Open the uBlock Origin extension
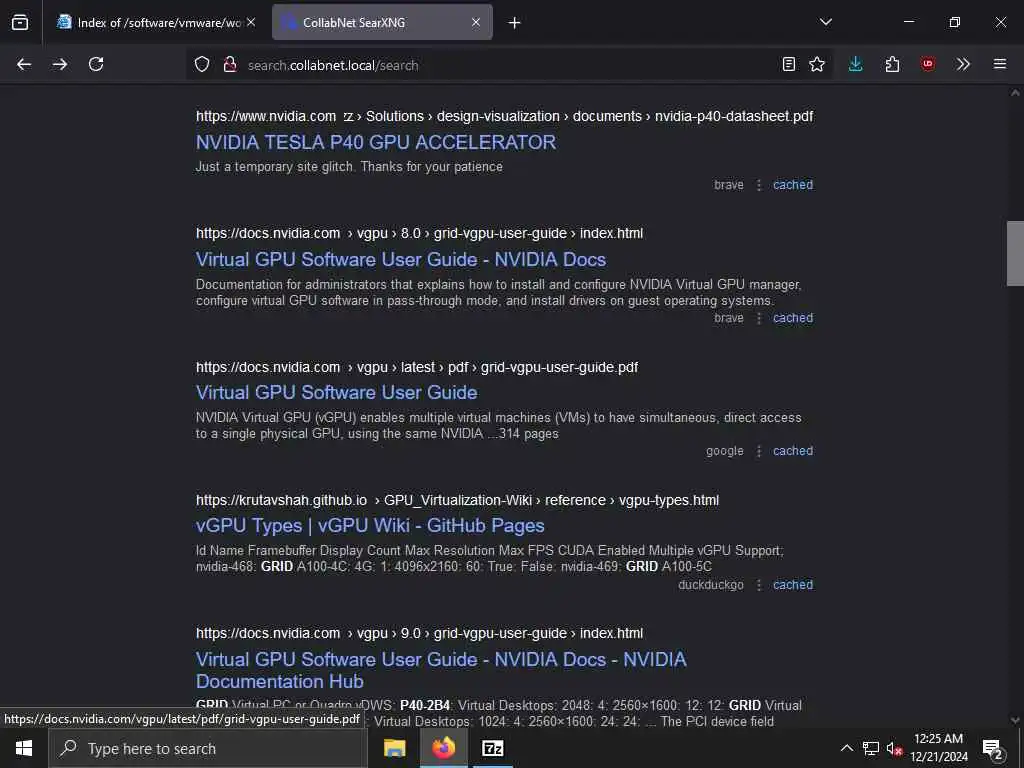Viewport: 1024px width, 768px height. (x=928, y=64)
